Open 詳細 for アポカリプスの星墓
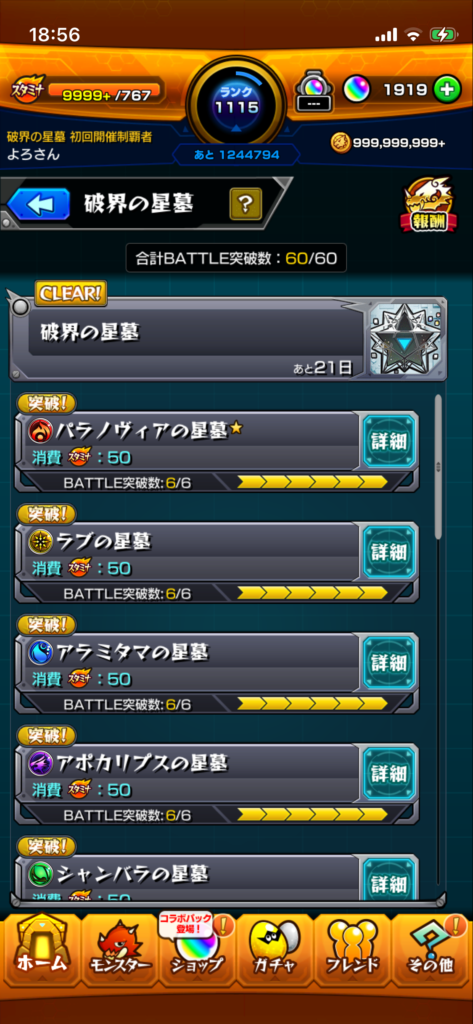Viewport: 473px width, 1024px height. point(389,773)
